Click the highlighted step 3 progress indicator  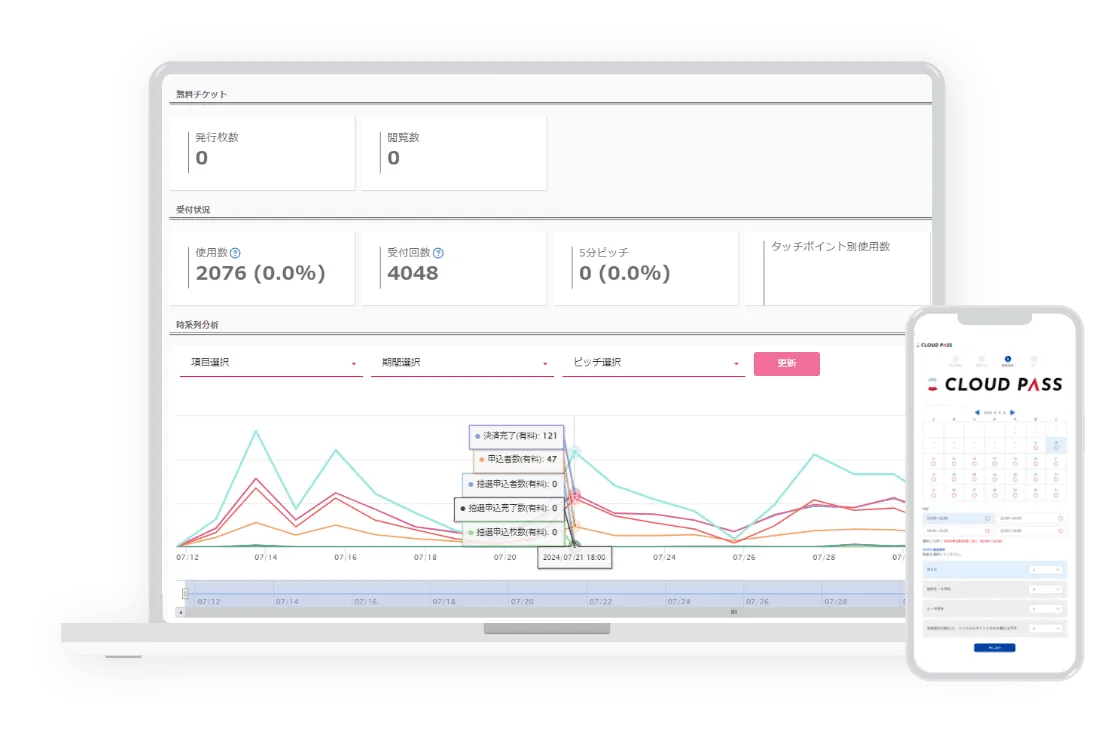point(1007,359)
